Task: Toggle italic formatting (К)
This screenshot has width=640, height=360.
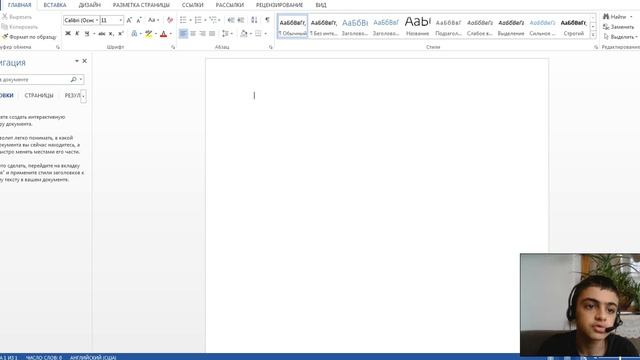Action: (x=77, y=33)
